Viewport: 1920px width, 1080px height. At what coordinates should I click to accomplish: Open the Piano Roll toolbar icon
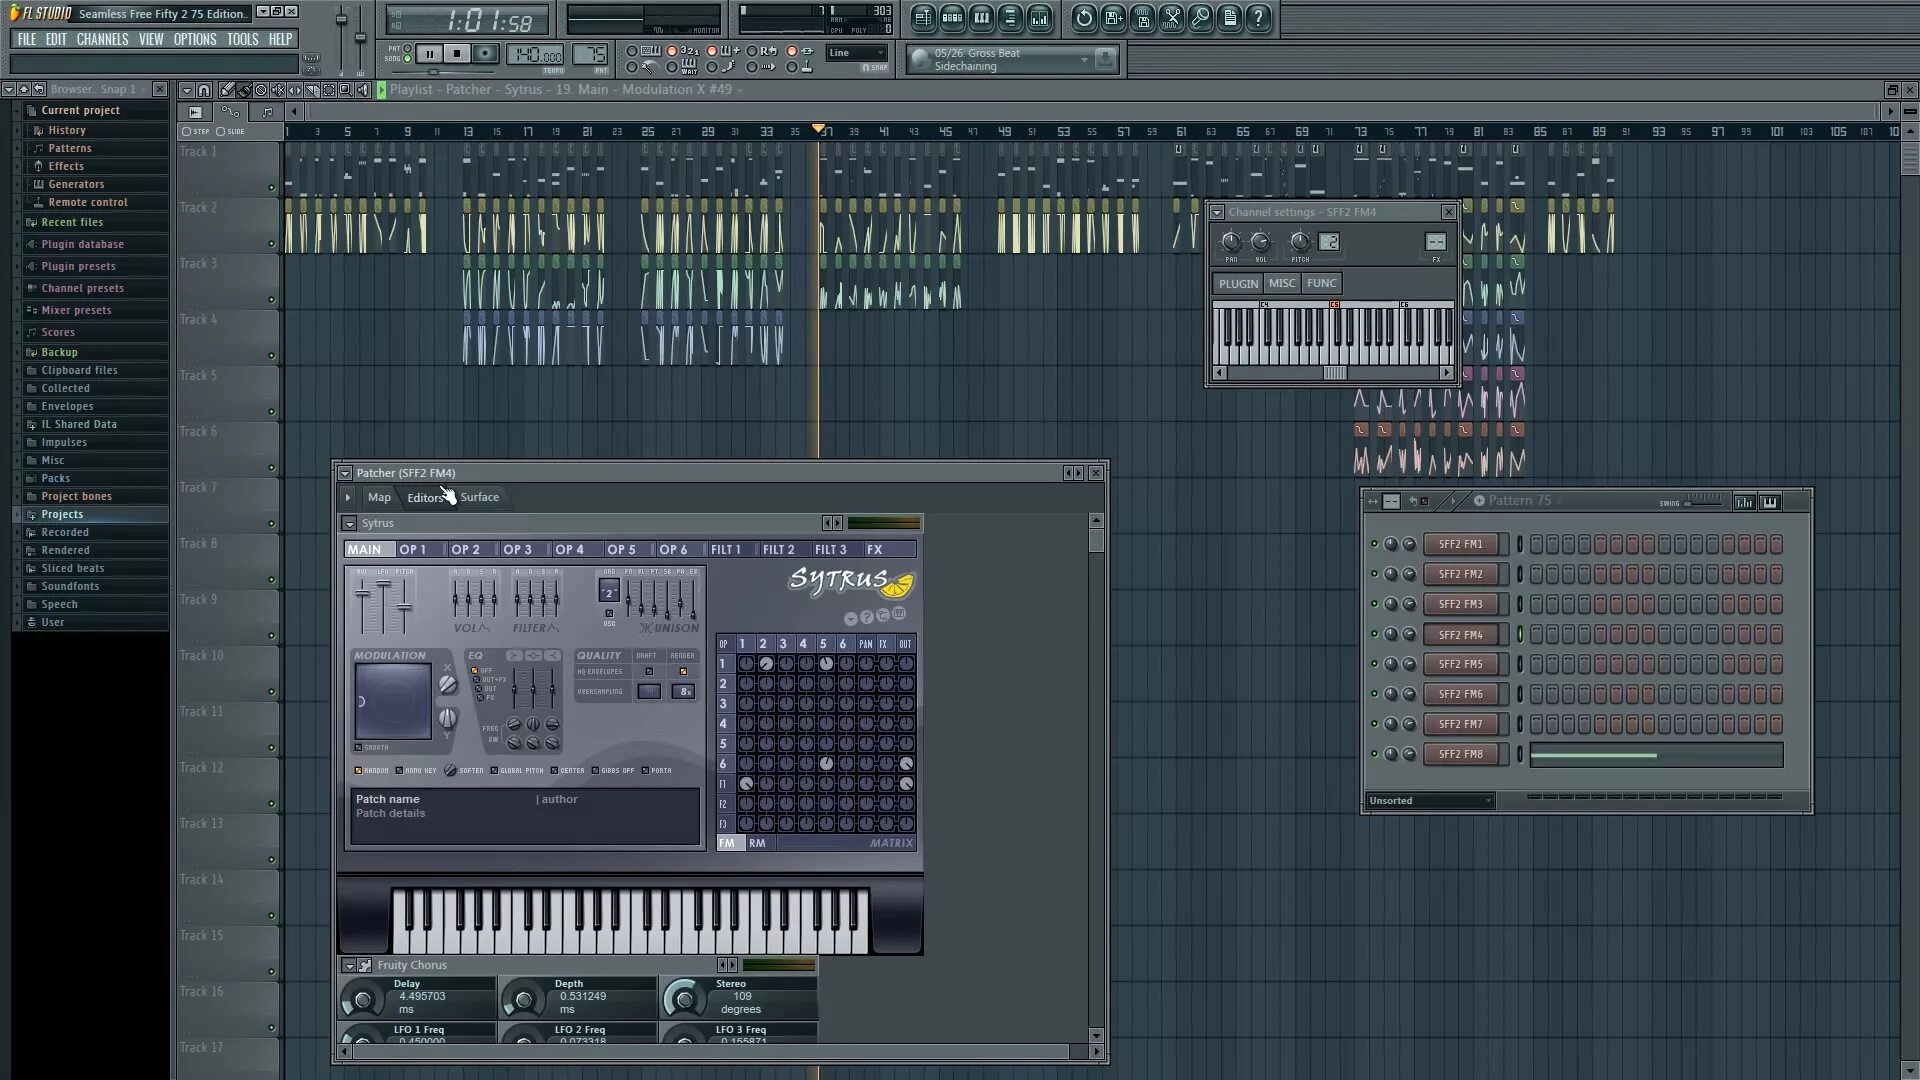(981, 17)
